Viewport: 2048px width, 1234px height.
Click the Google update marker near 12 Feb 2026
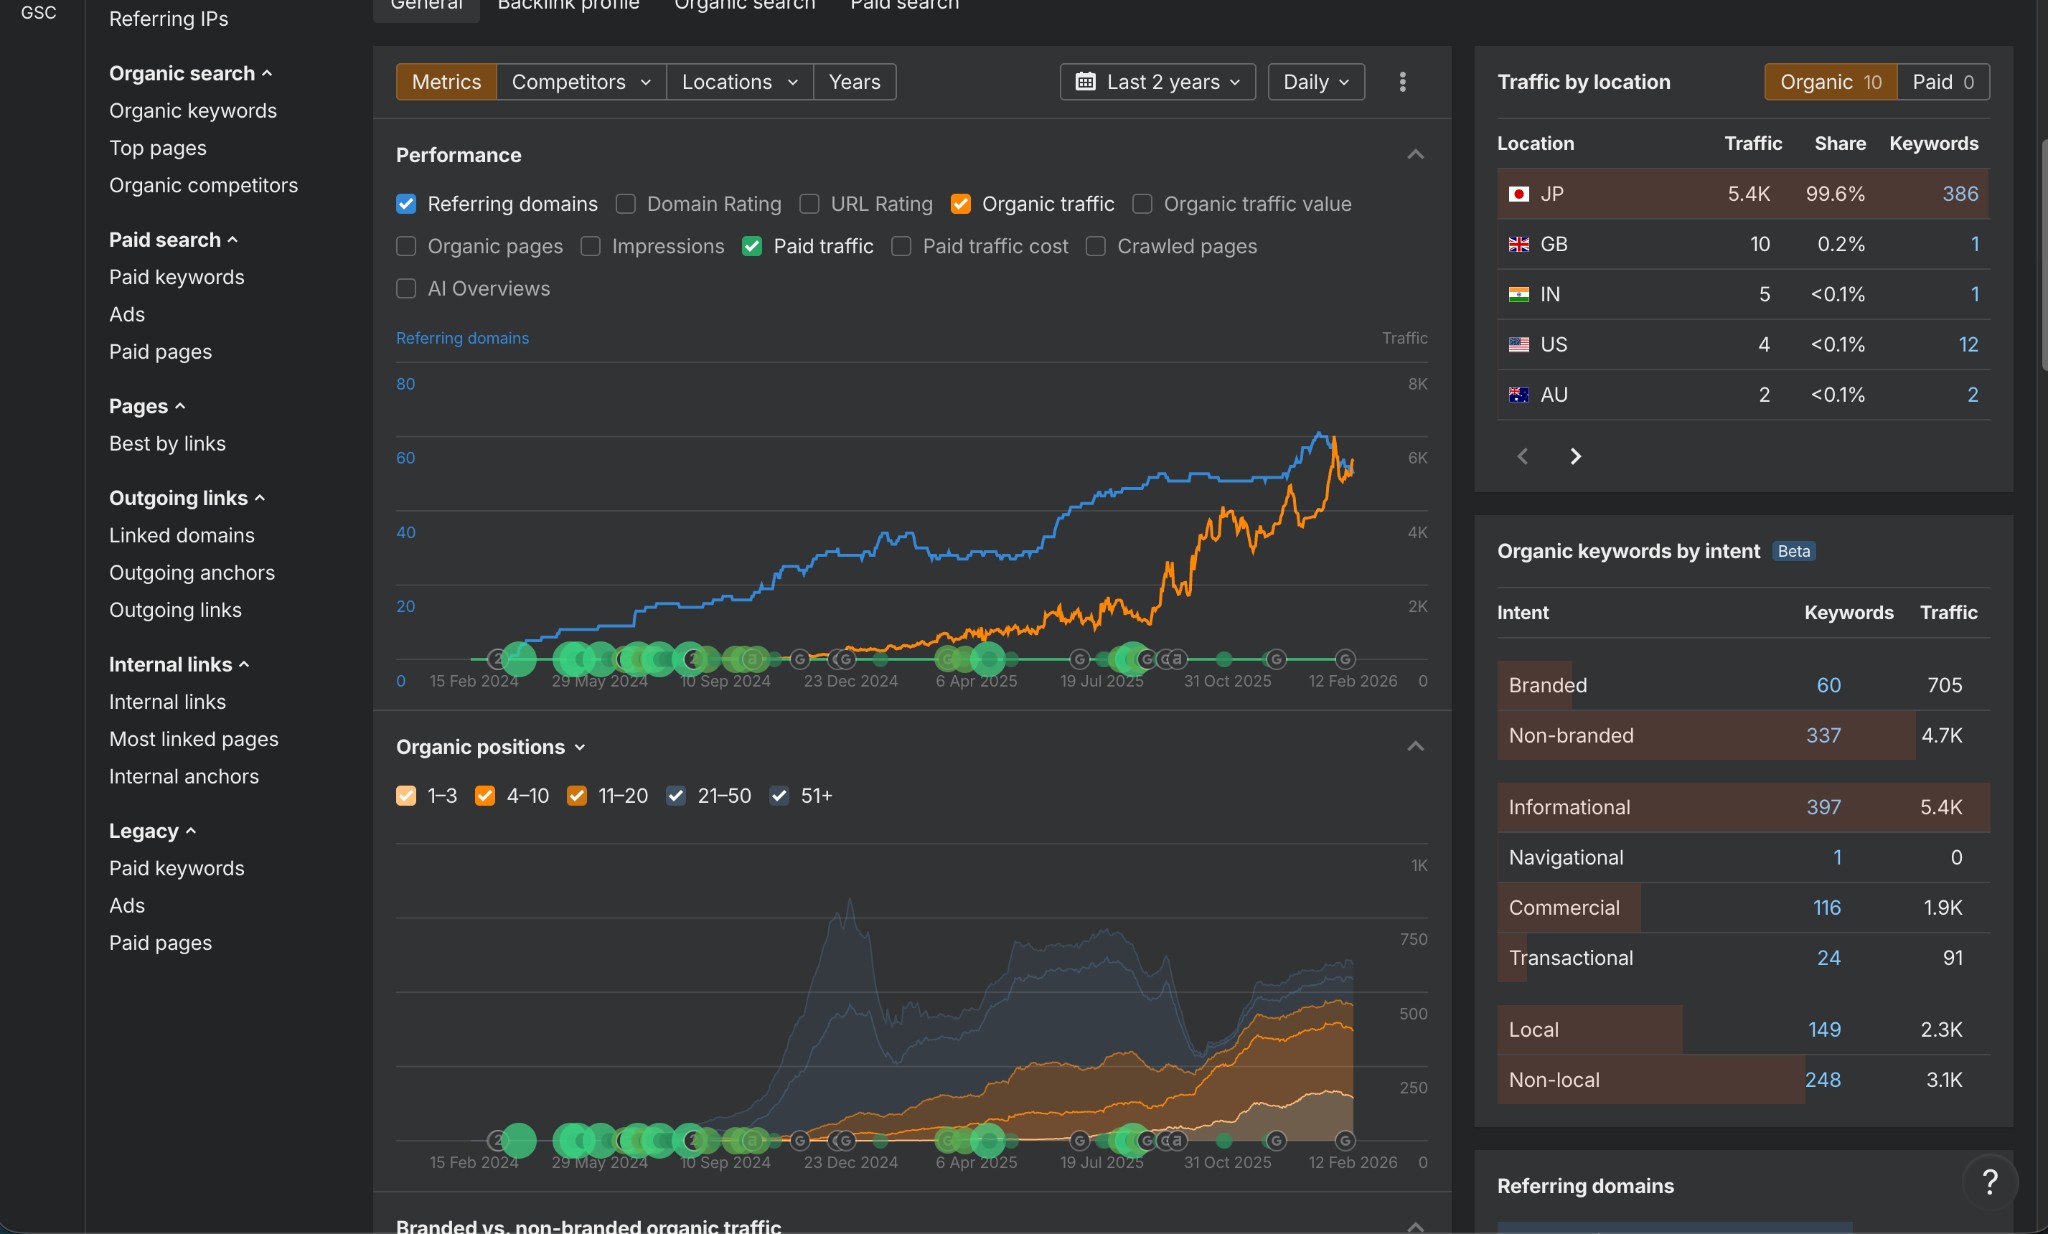tap(1345, 659)
